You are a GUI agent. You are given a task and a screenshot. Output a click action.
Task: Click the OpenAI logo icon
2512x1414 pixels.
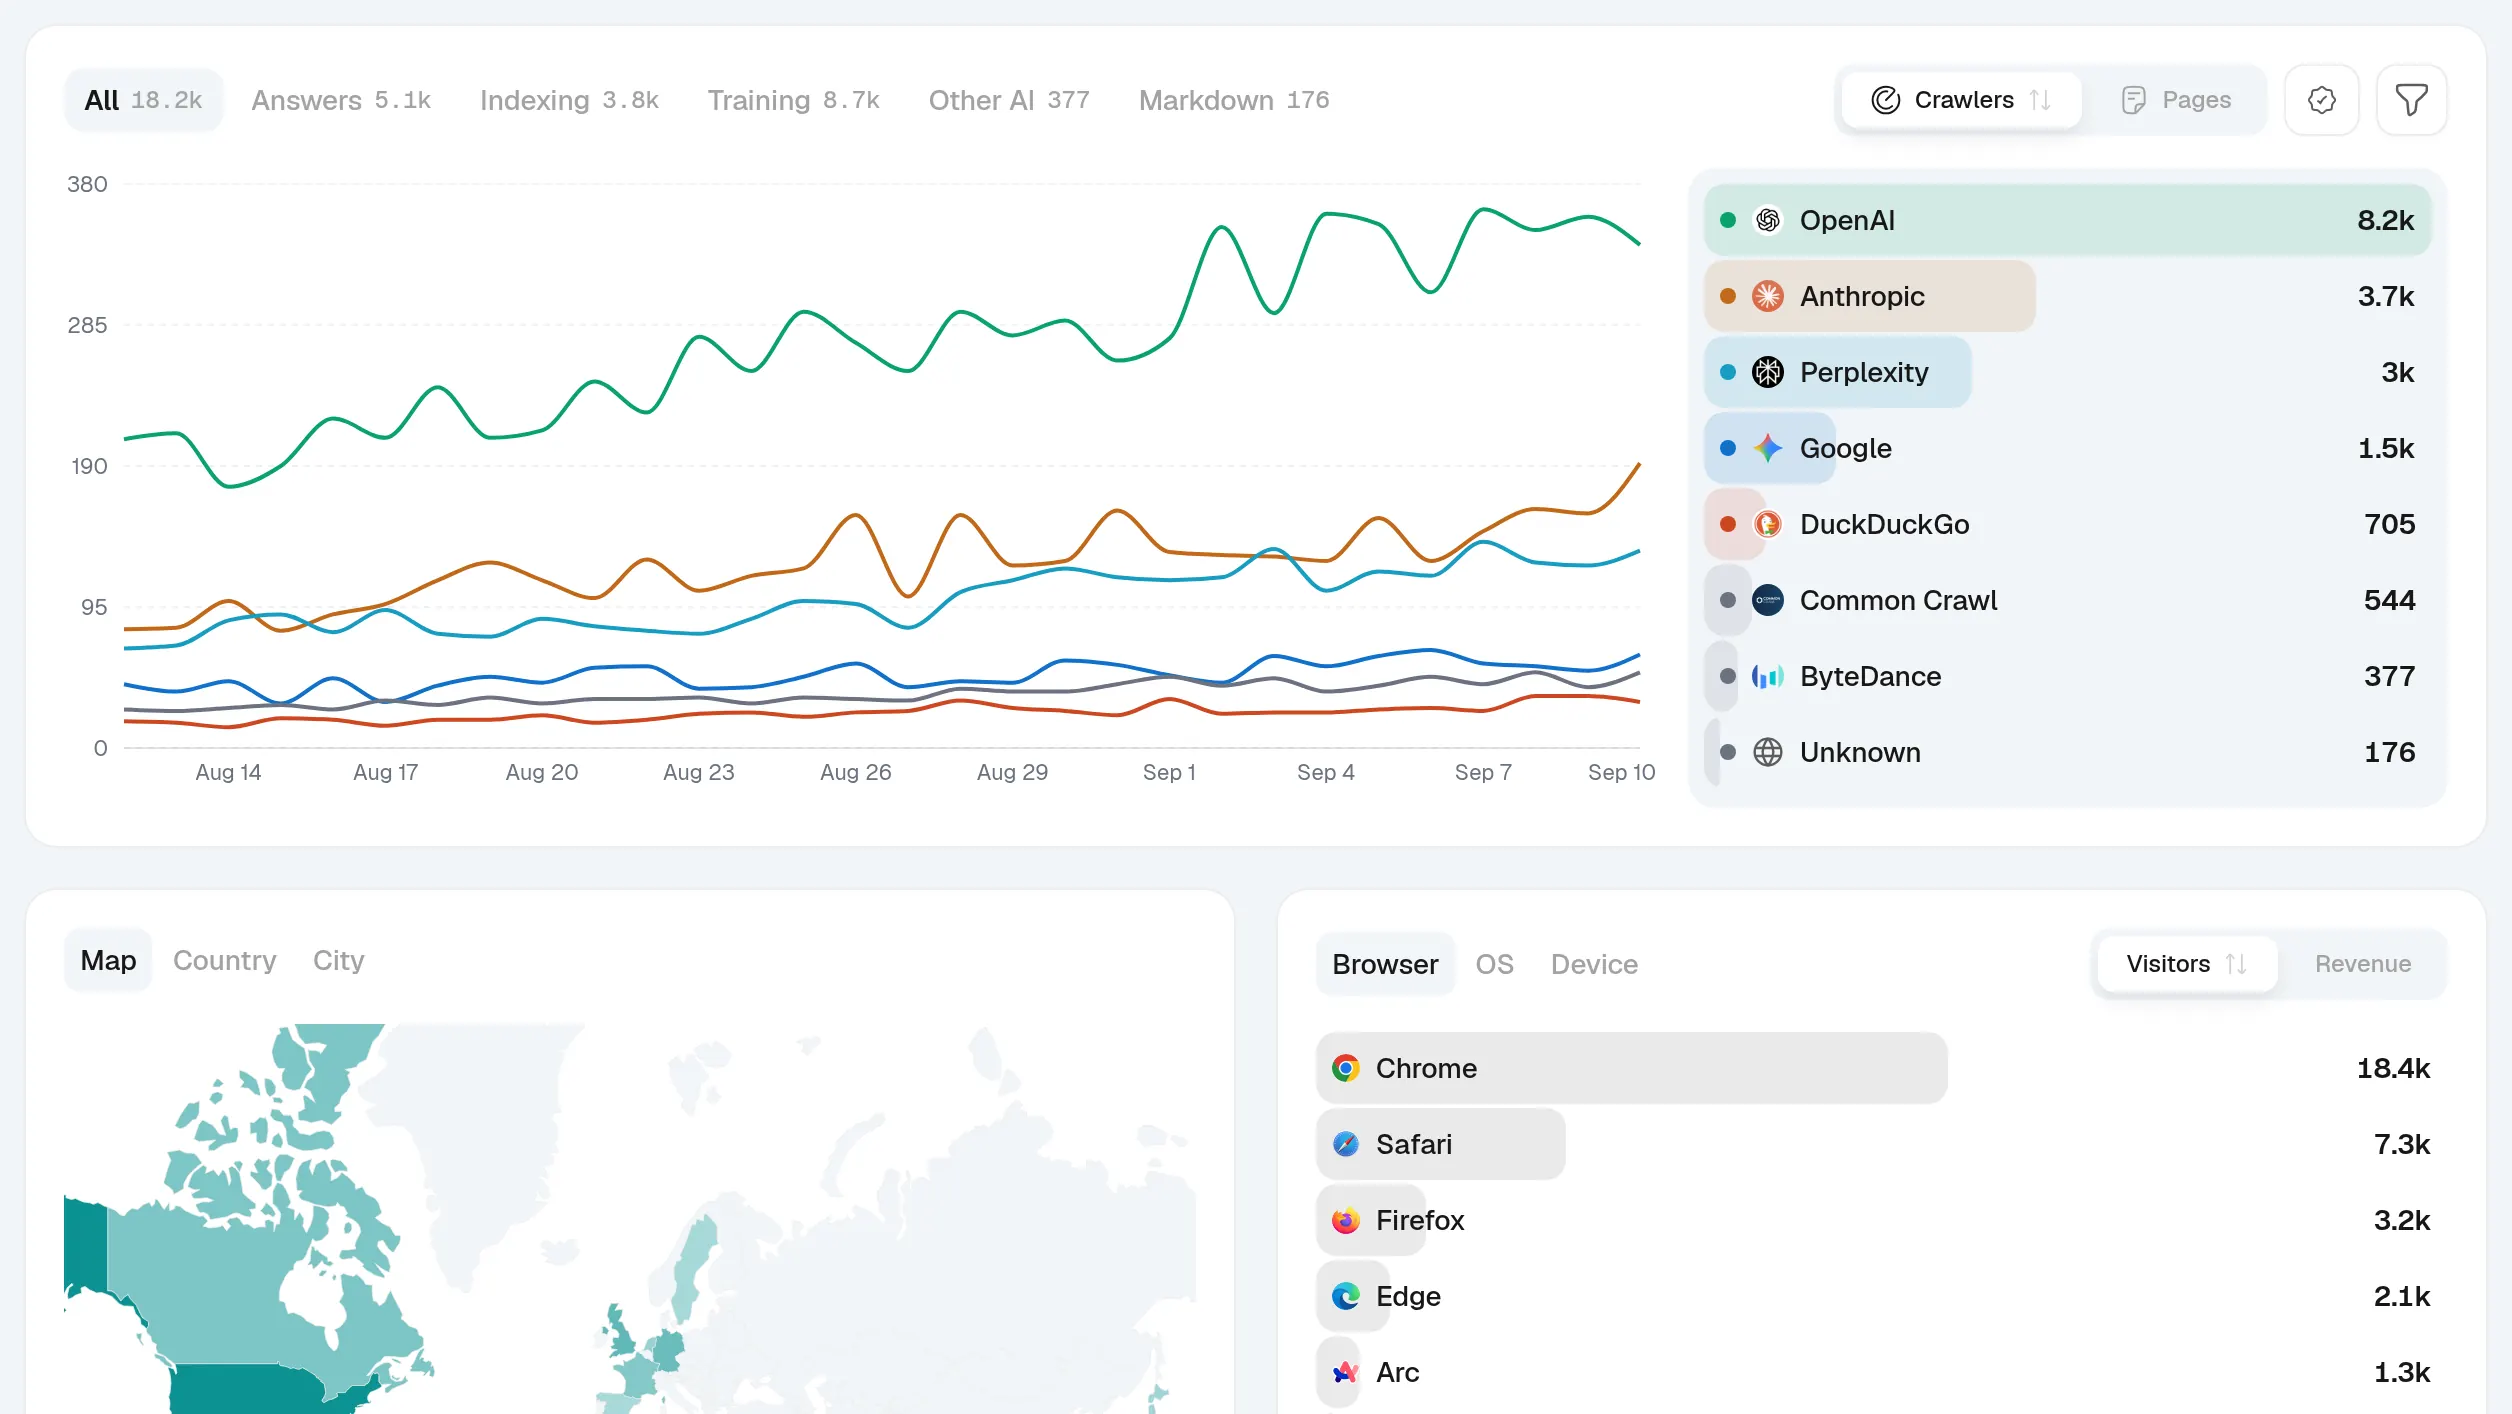[x=1767, y=220]
